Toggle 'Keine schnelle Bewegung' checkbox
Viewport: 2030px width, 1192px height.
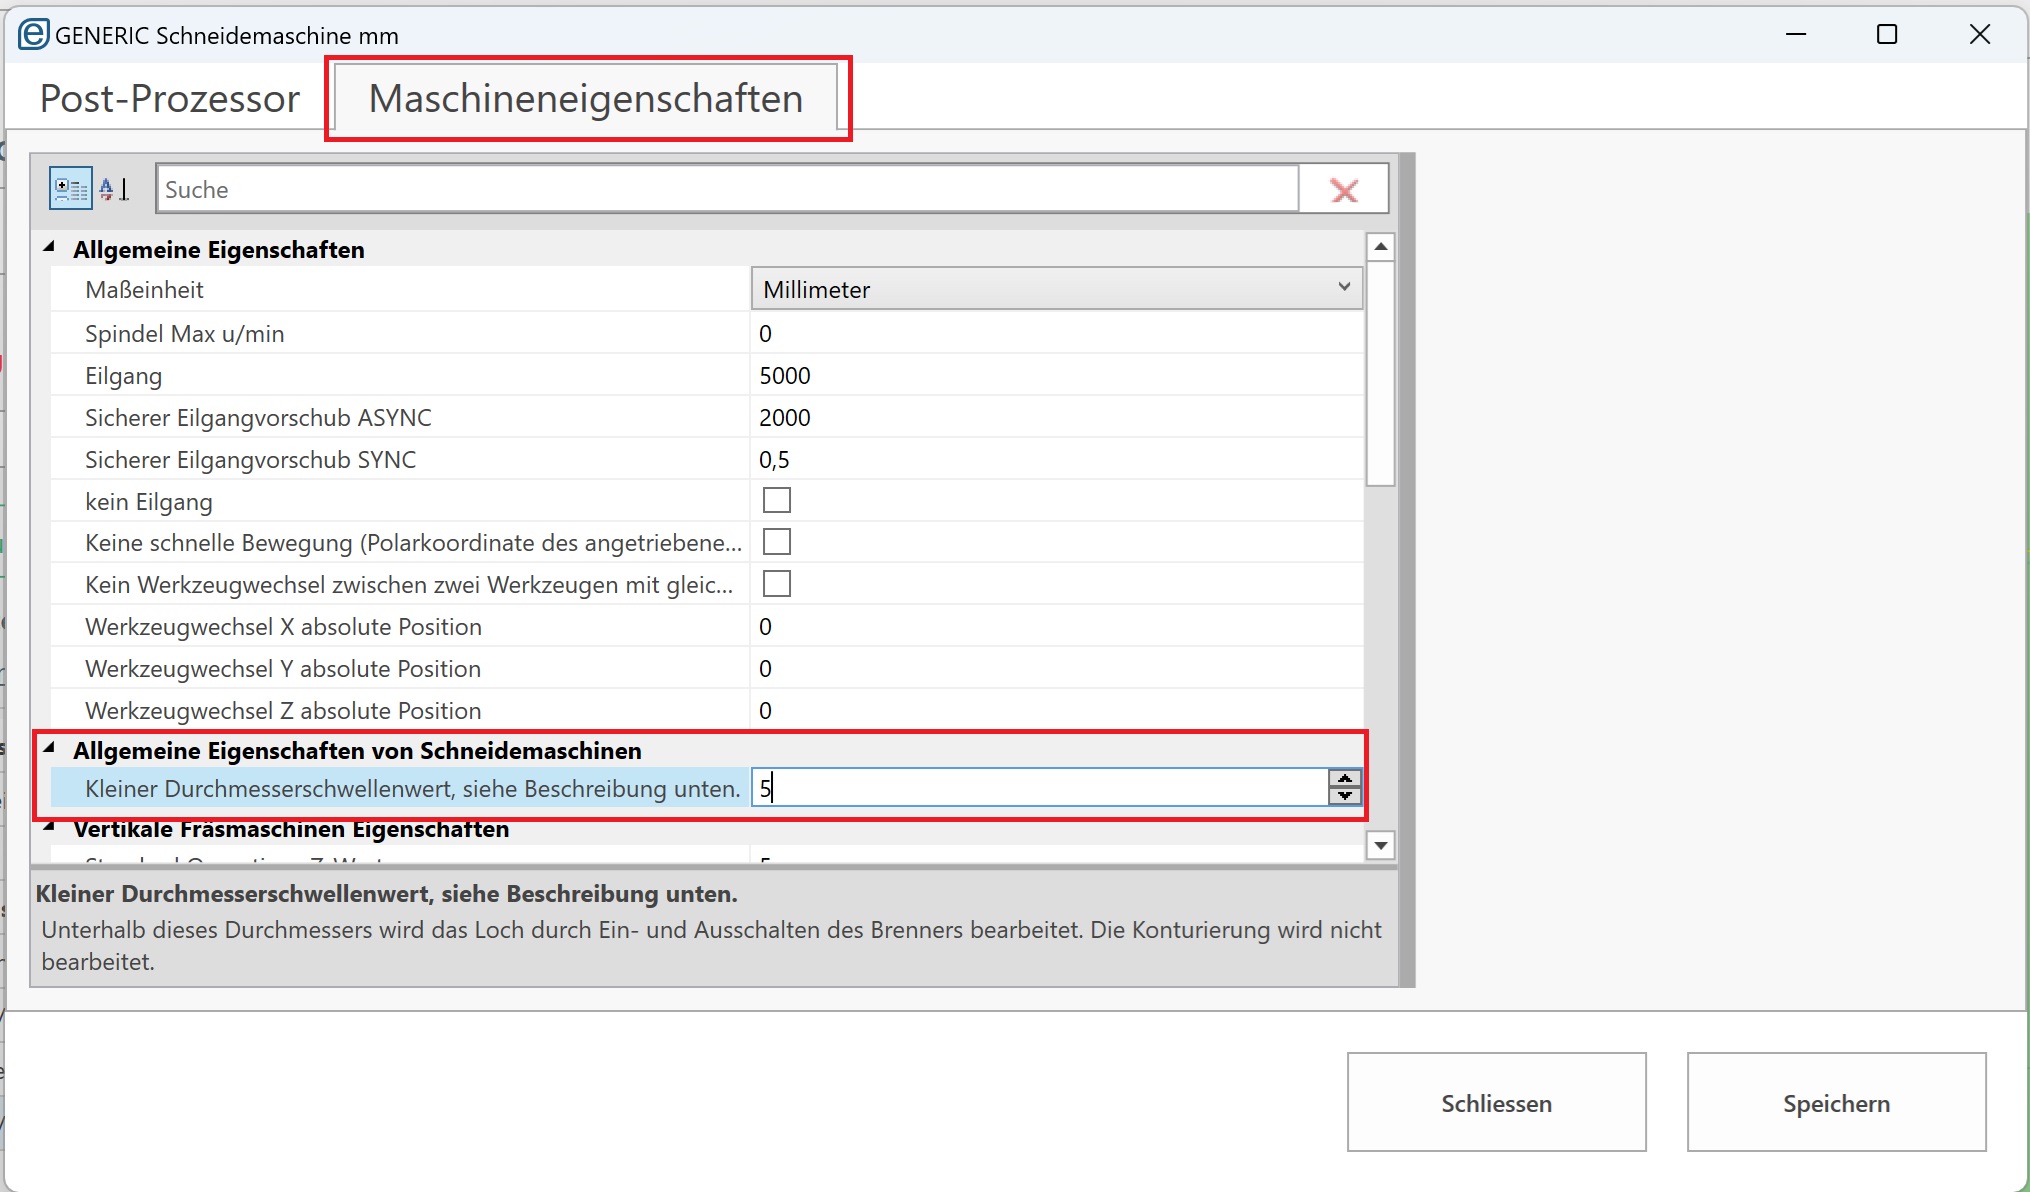click(776, 542)
